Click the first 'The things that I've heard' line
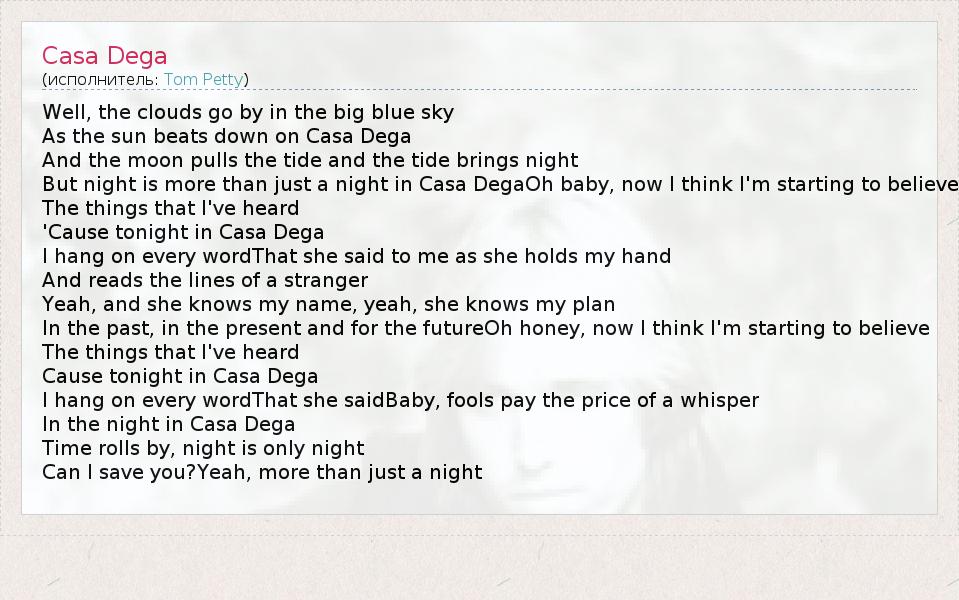Screen dimensions: 959x600 click(x=171, y=208)
